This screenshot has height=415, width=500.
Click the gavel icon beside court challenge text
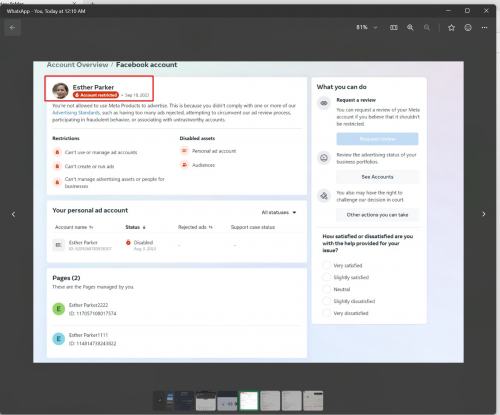point(324,196)
